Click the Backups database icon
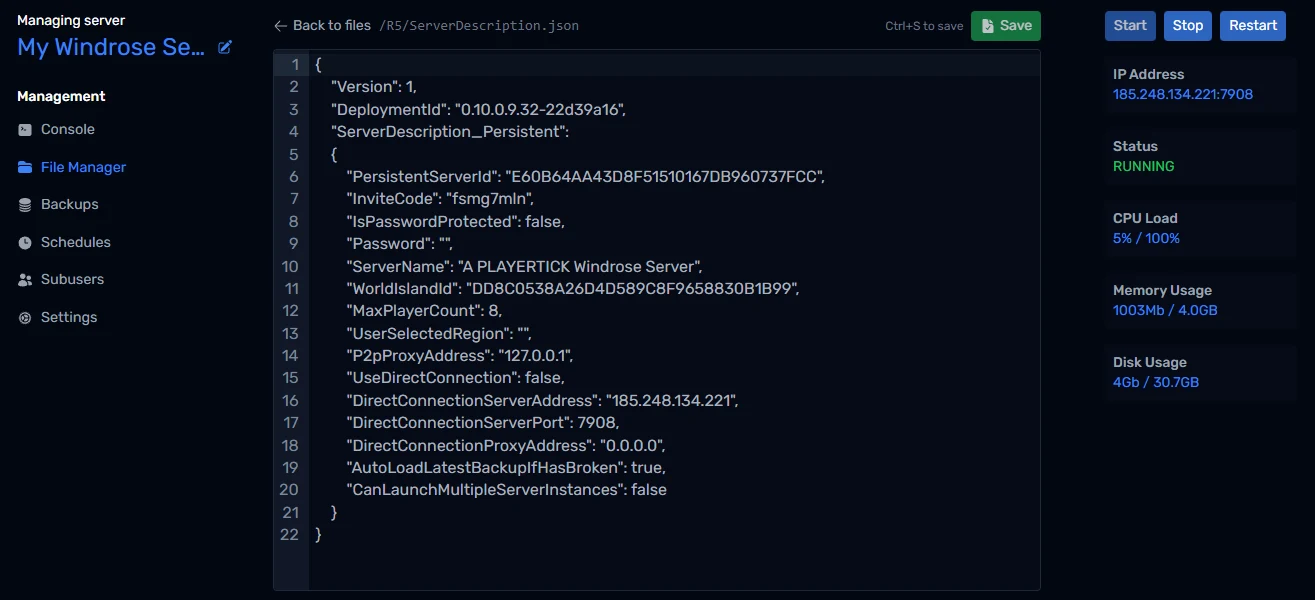 pyautogui.click(x=25, y=205)
